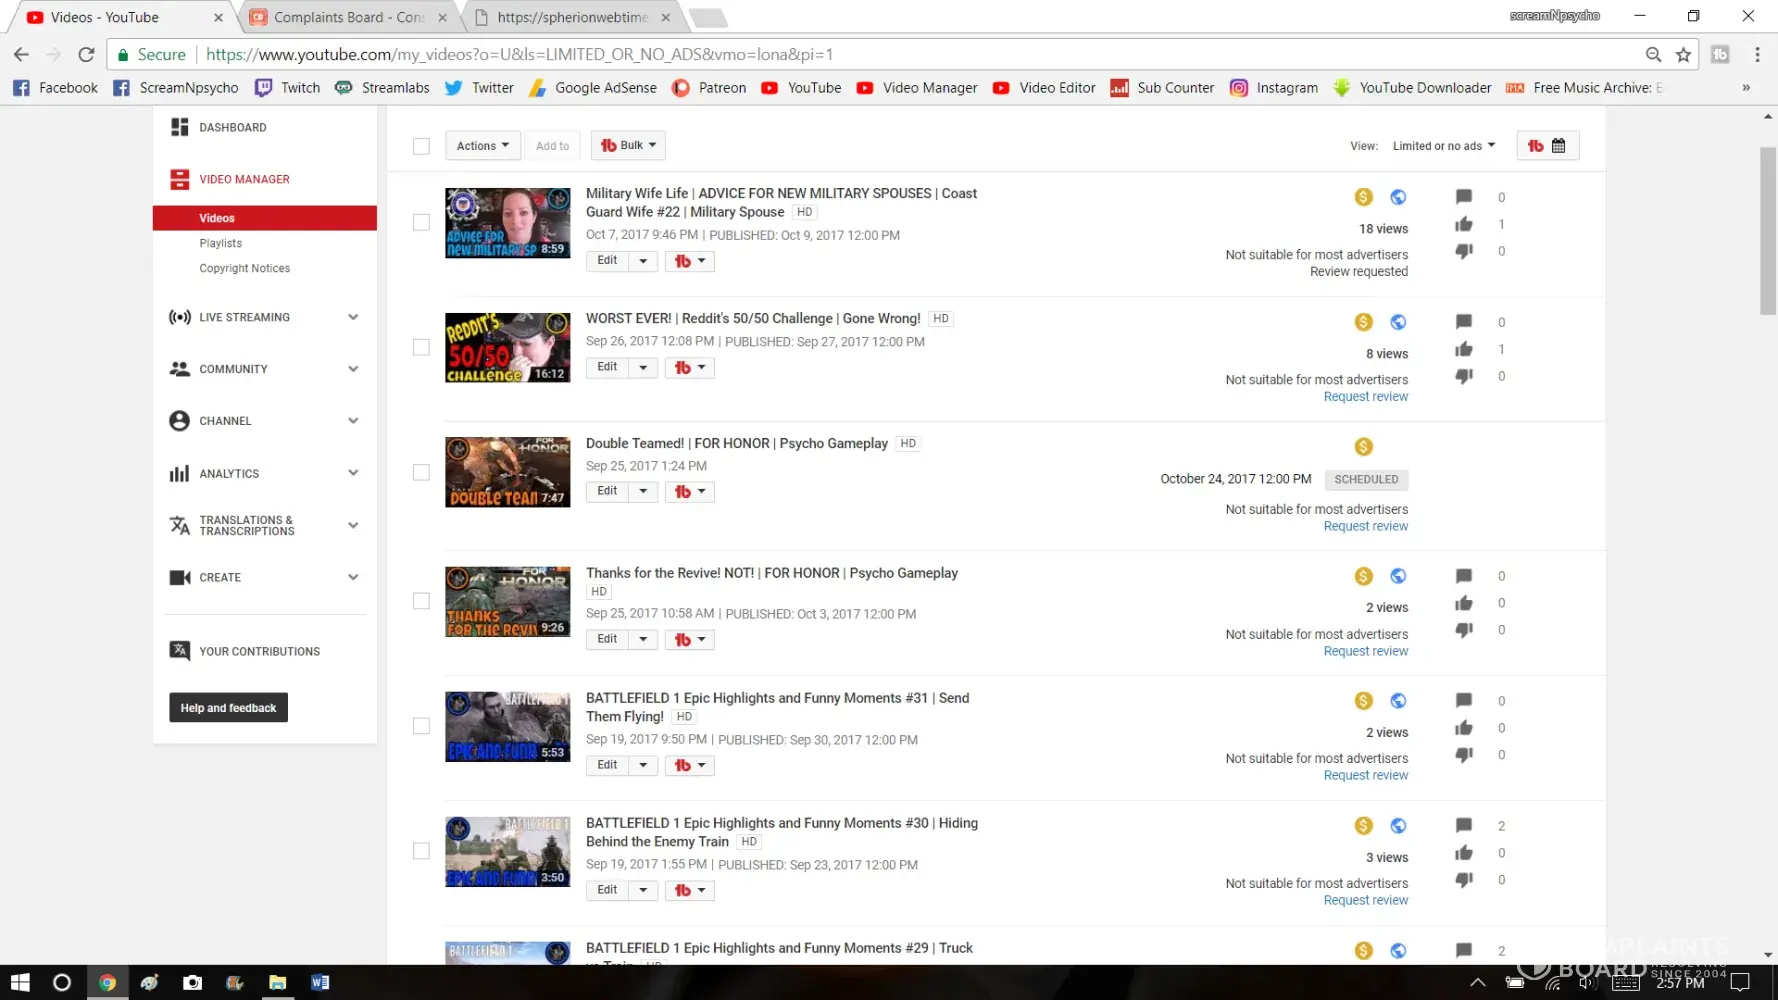Open the Actions dropdown

click(482, 146)
